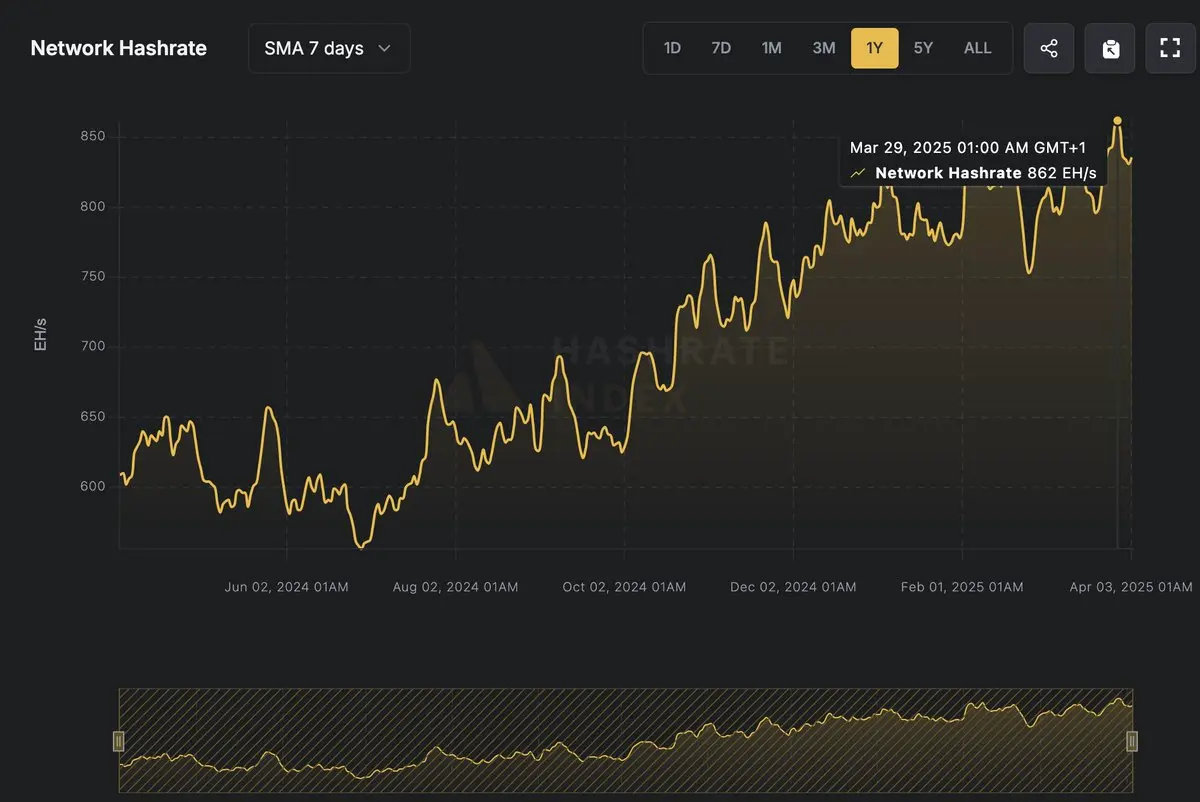This screenshot has width=1200, height=802.
Task: Click the Apr 03, 2025 01AM axis label
Action: (x=1131, y=587)
